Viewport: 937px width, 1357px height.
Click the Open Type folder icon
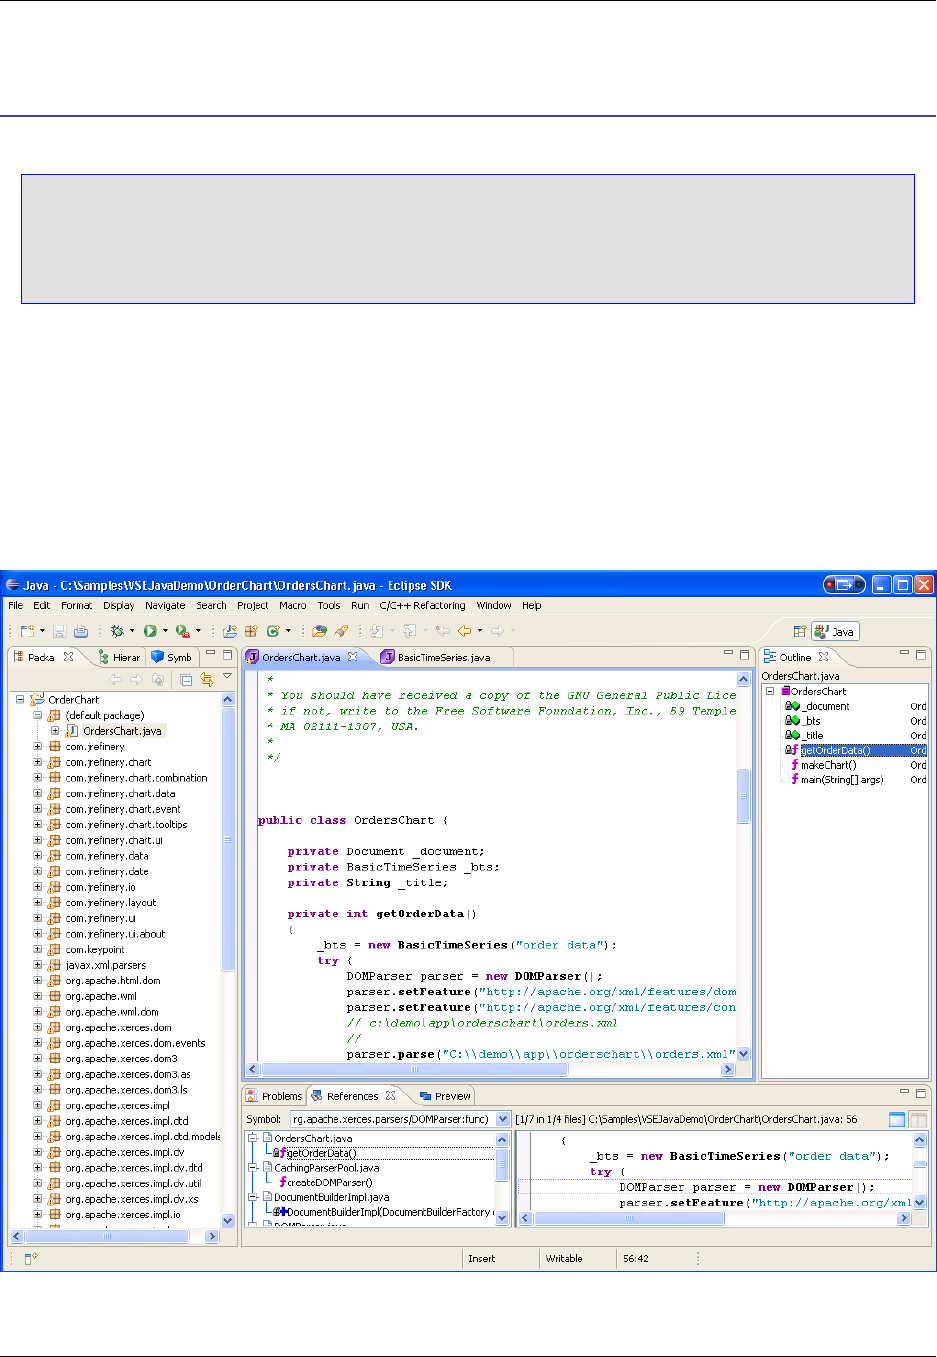[x=320, y=631]
